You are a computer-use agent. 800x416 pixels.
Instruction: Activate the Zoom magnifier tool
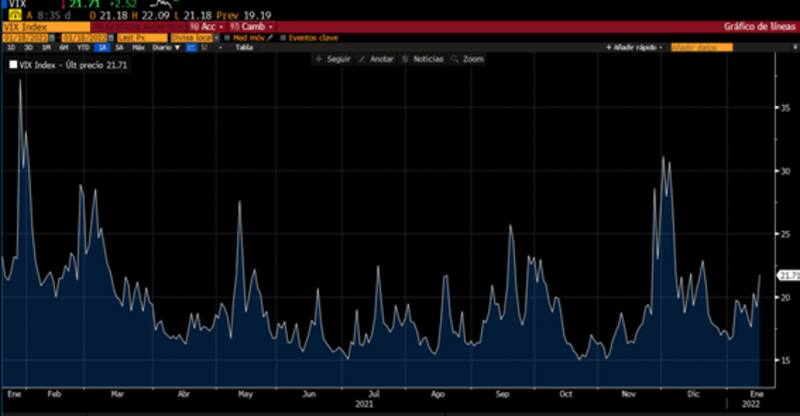point(456,60)
